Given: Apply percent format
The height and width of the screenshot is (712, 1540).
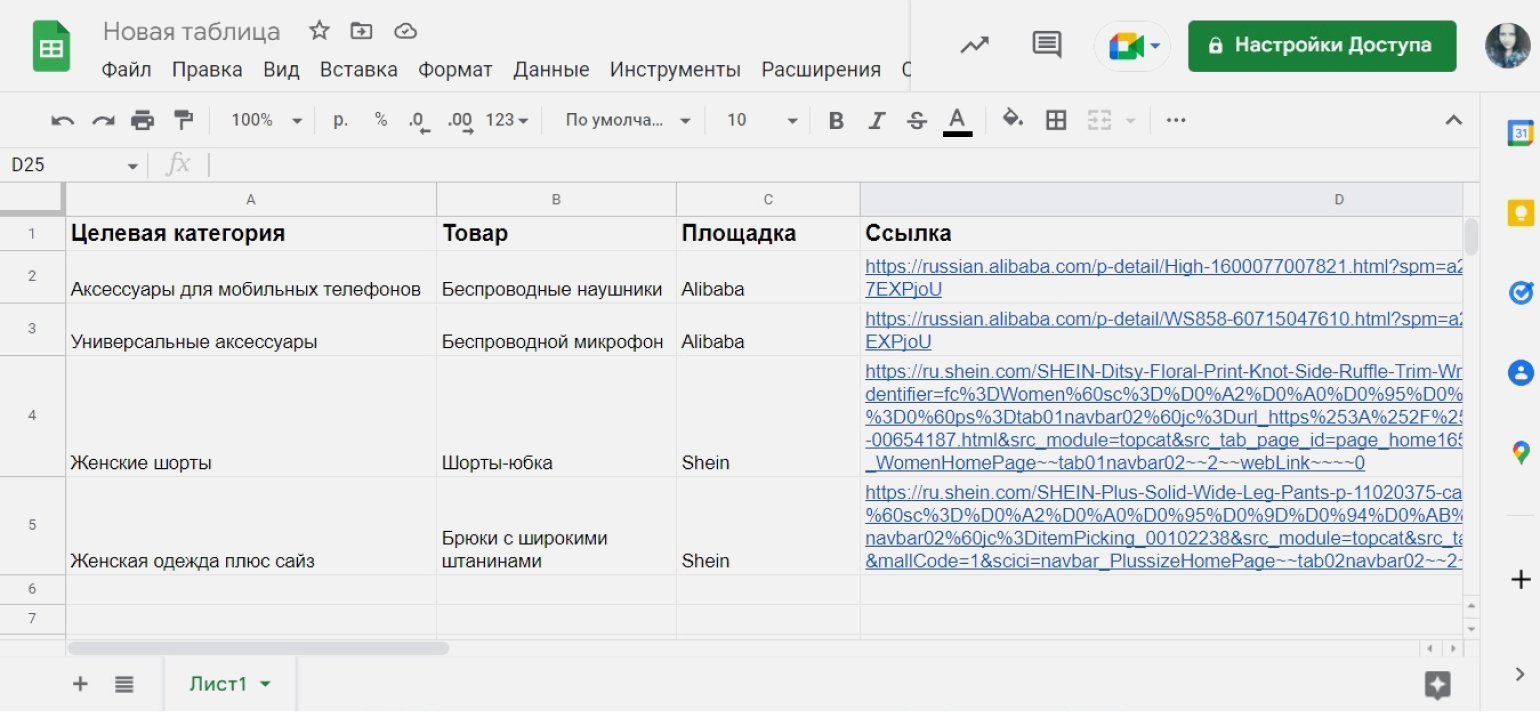Looking at the screenshot, I should tap(381, 120).
